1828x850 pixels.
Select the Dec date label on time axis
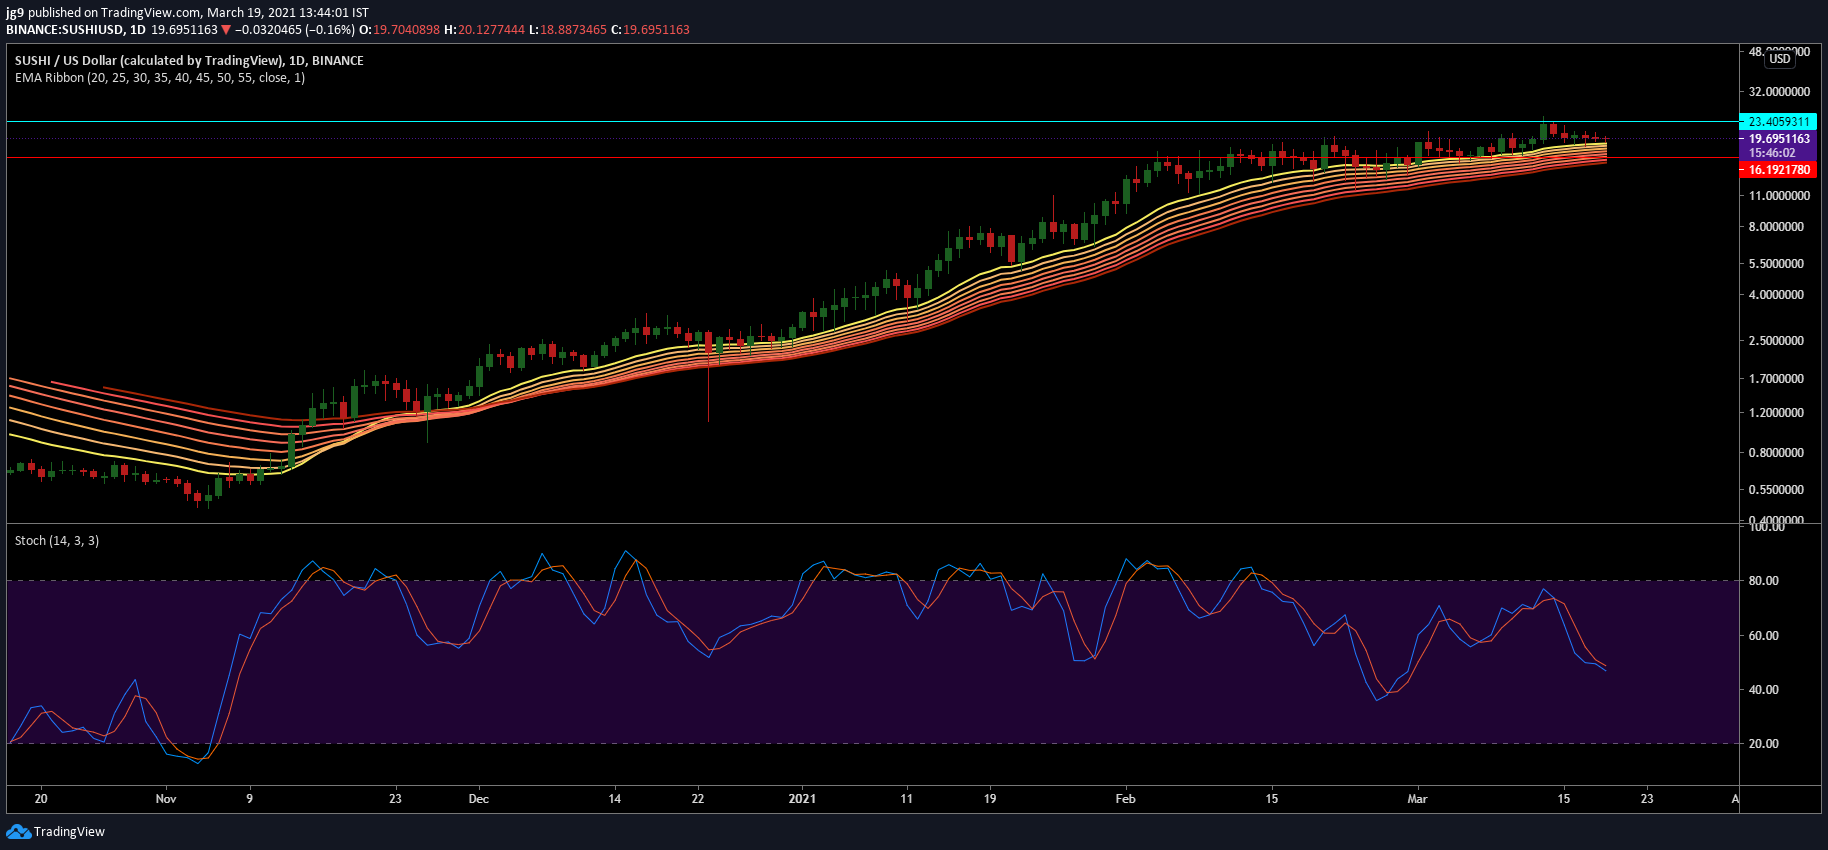(x=479, y=799)
